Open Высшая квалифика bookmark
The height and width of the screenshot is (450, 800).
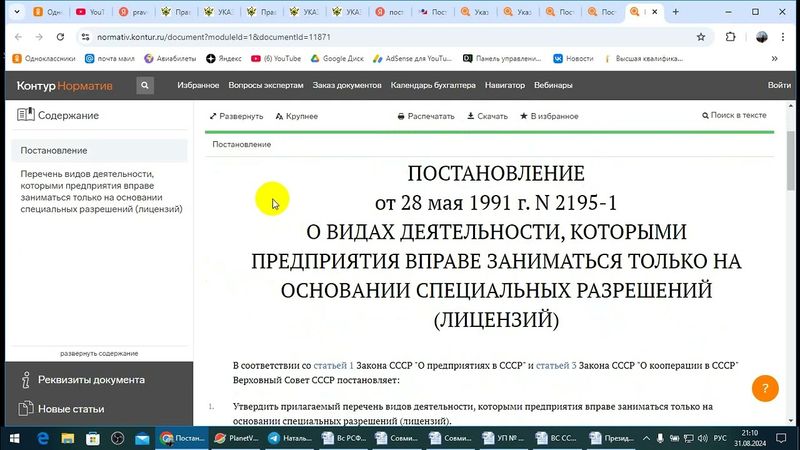tap(643, 59)
